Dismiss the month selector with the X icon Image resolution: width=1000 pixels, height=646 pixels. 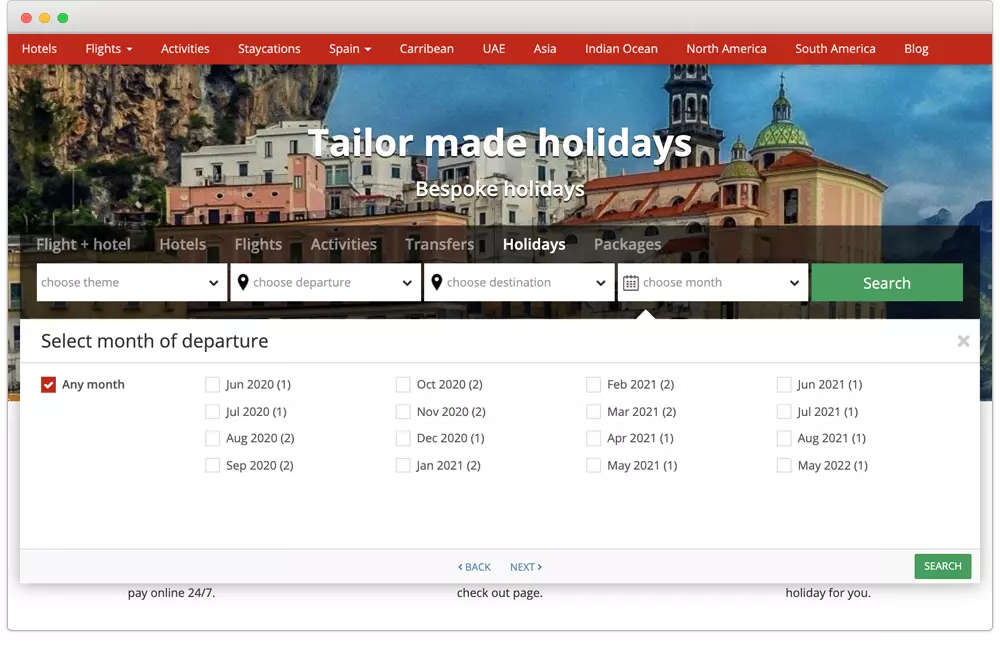tap(963, 341)
